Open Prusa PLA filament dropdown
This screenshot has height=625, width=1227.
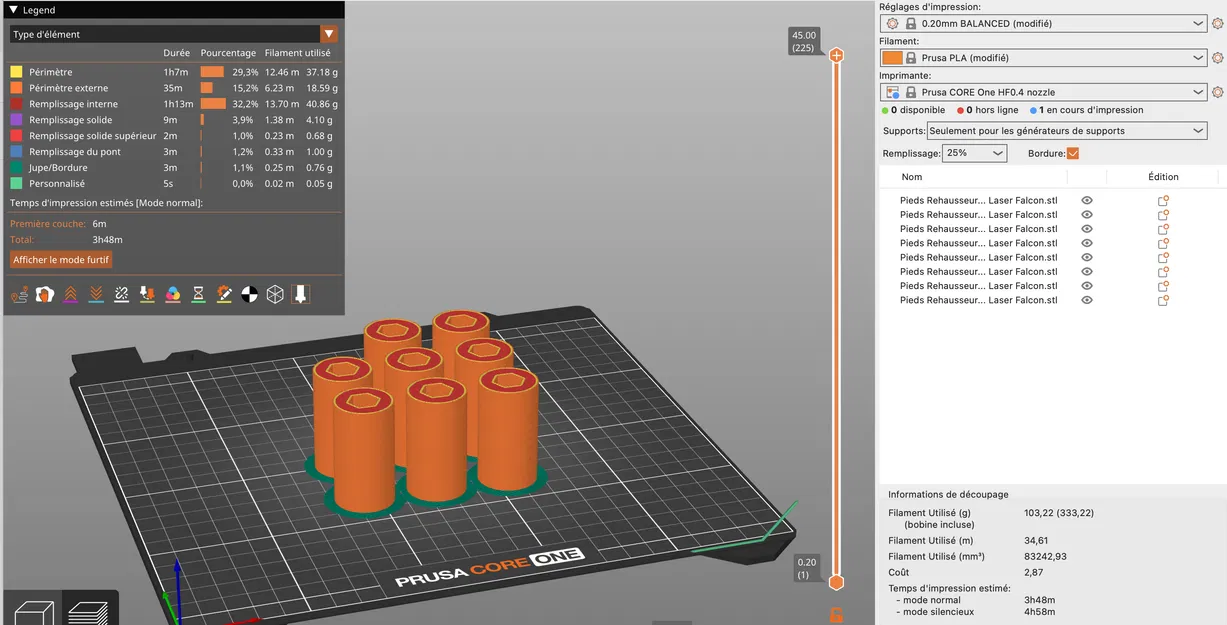(x=1045, y=58)
